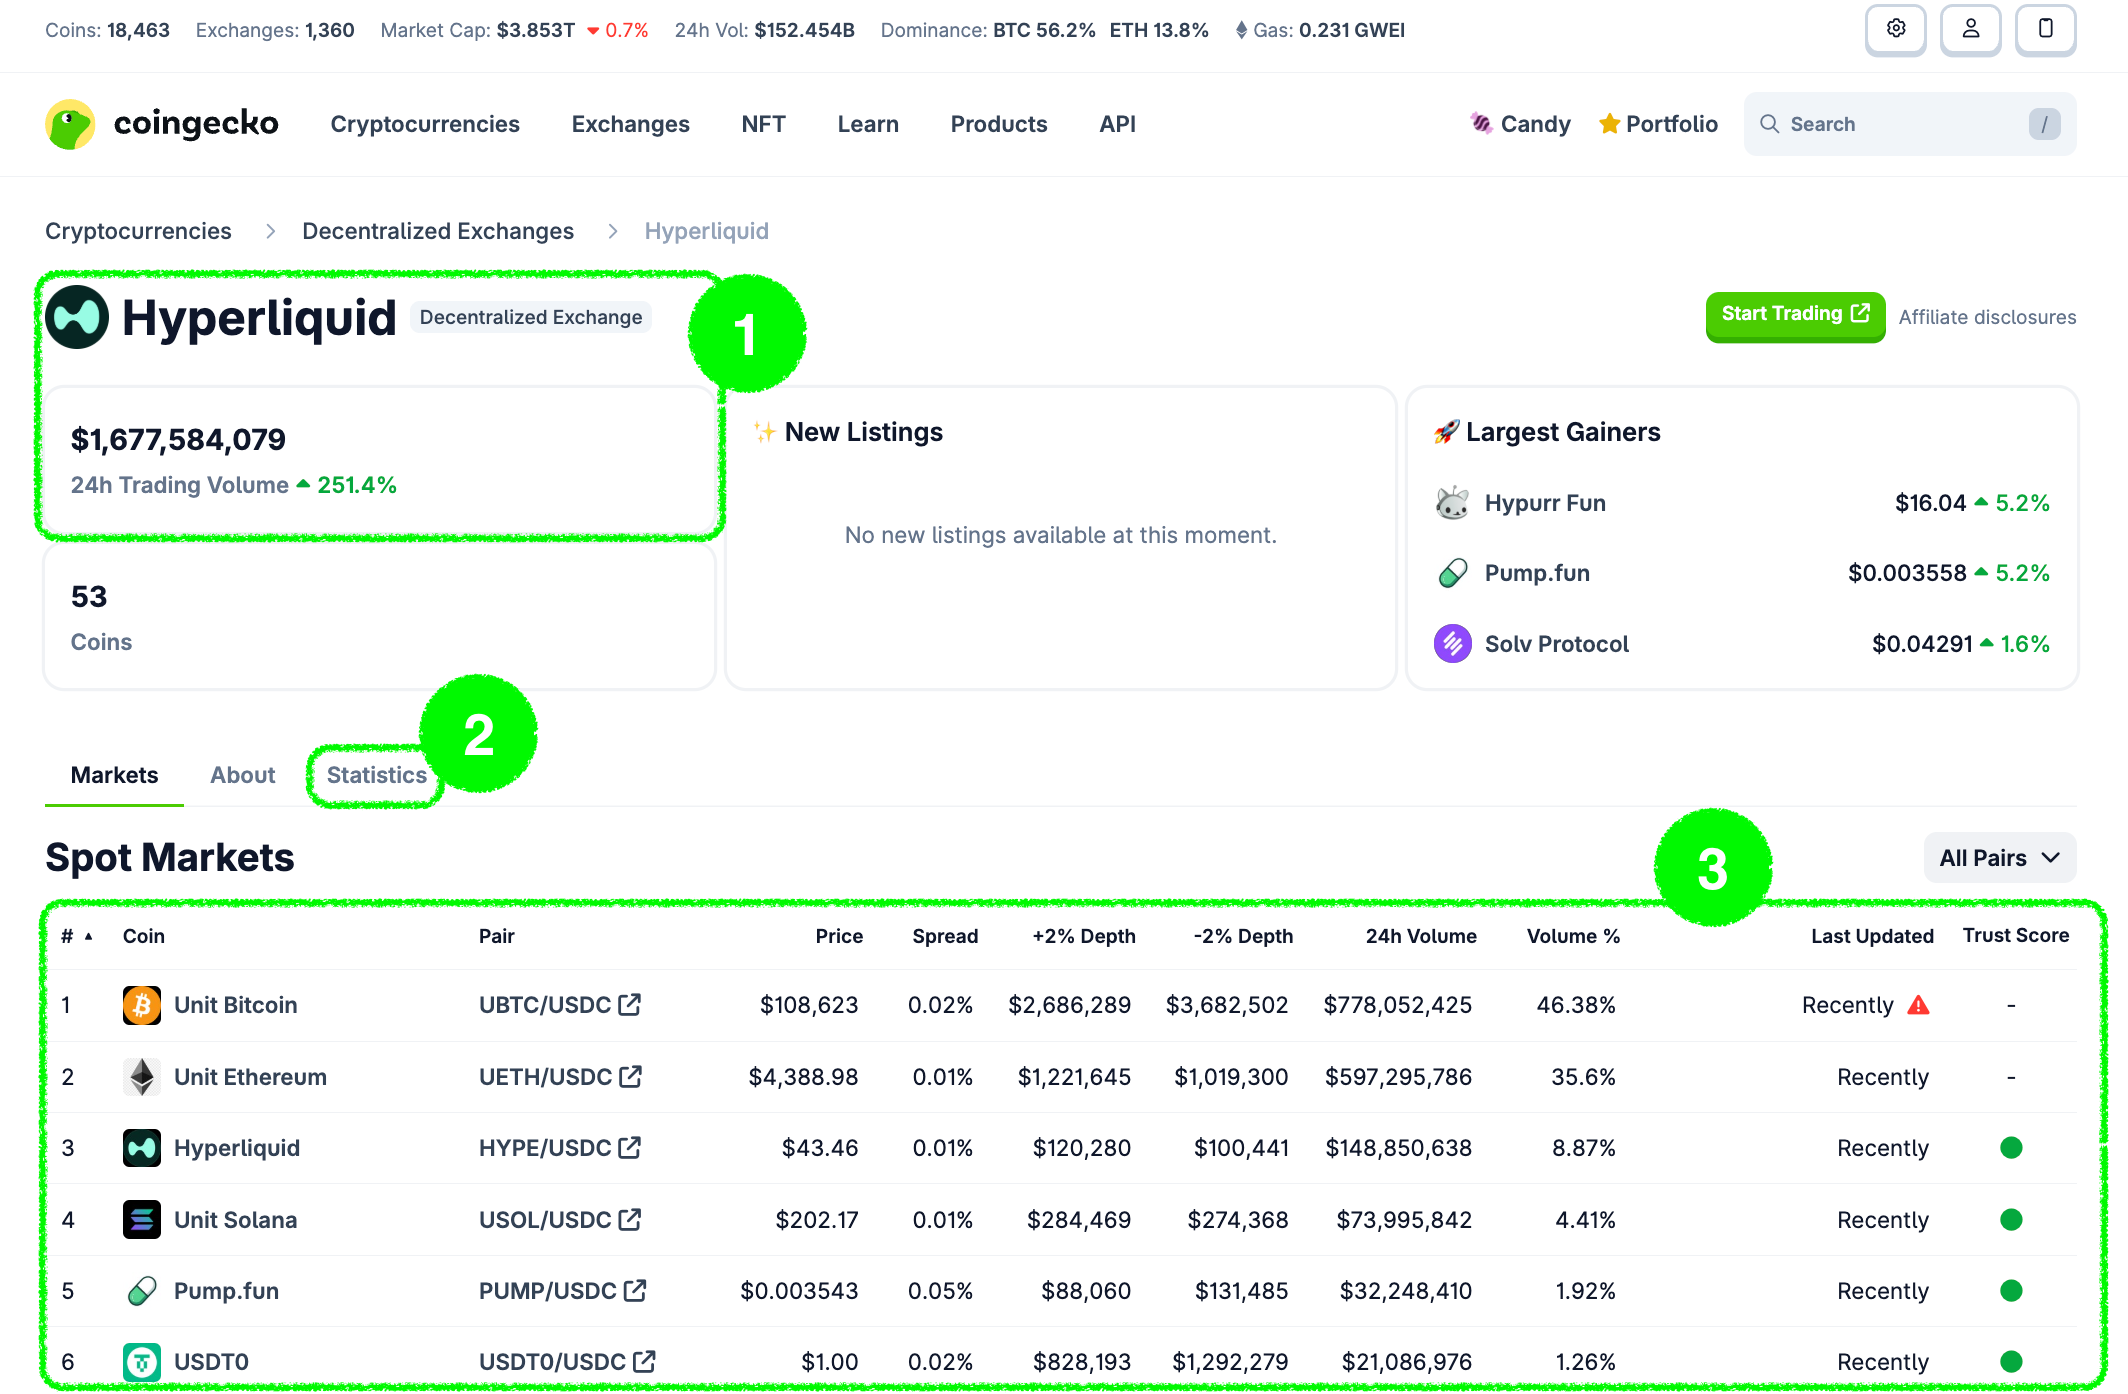Image resolution: width=2128 pixels, height=1394 pixels.
Task: Click the Unit Solana coin icon
Action: 142,1220
